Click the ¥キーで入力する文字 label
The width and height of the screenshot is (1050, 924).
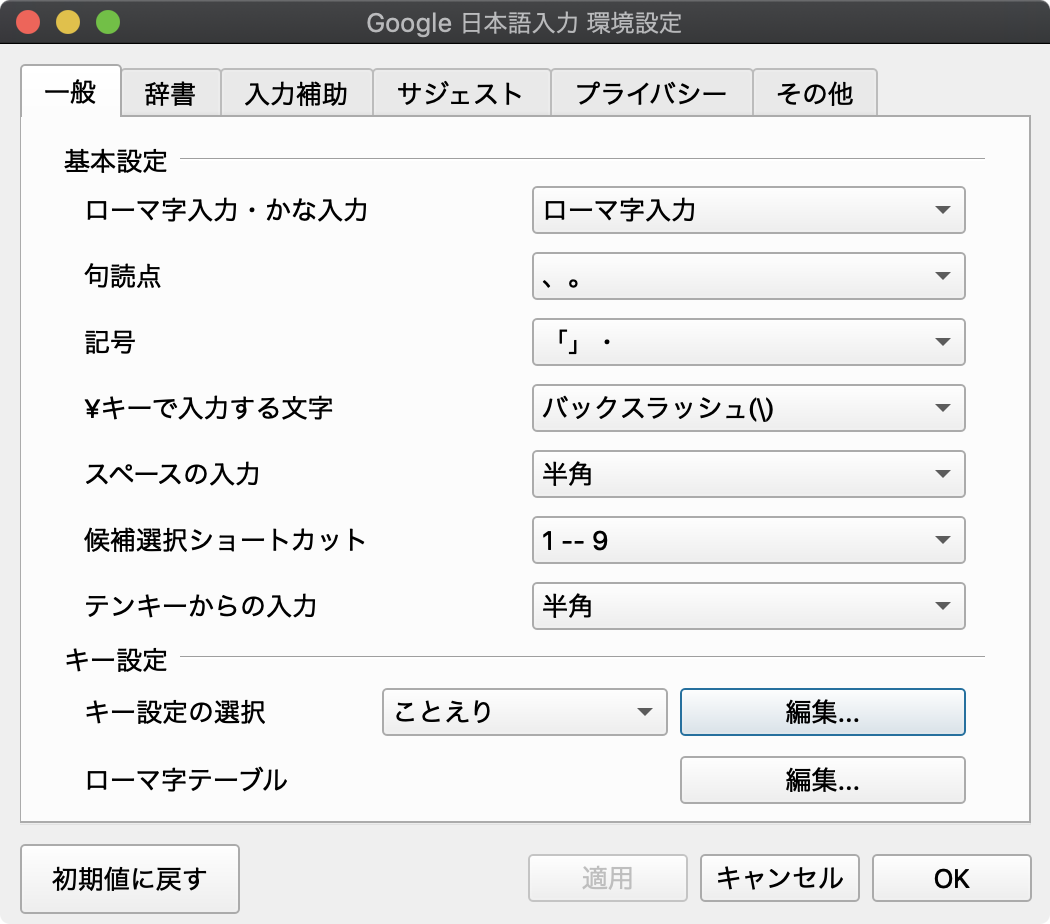[208, 408]
